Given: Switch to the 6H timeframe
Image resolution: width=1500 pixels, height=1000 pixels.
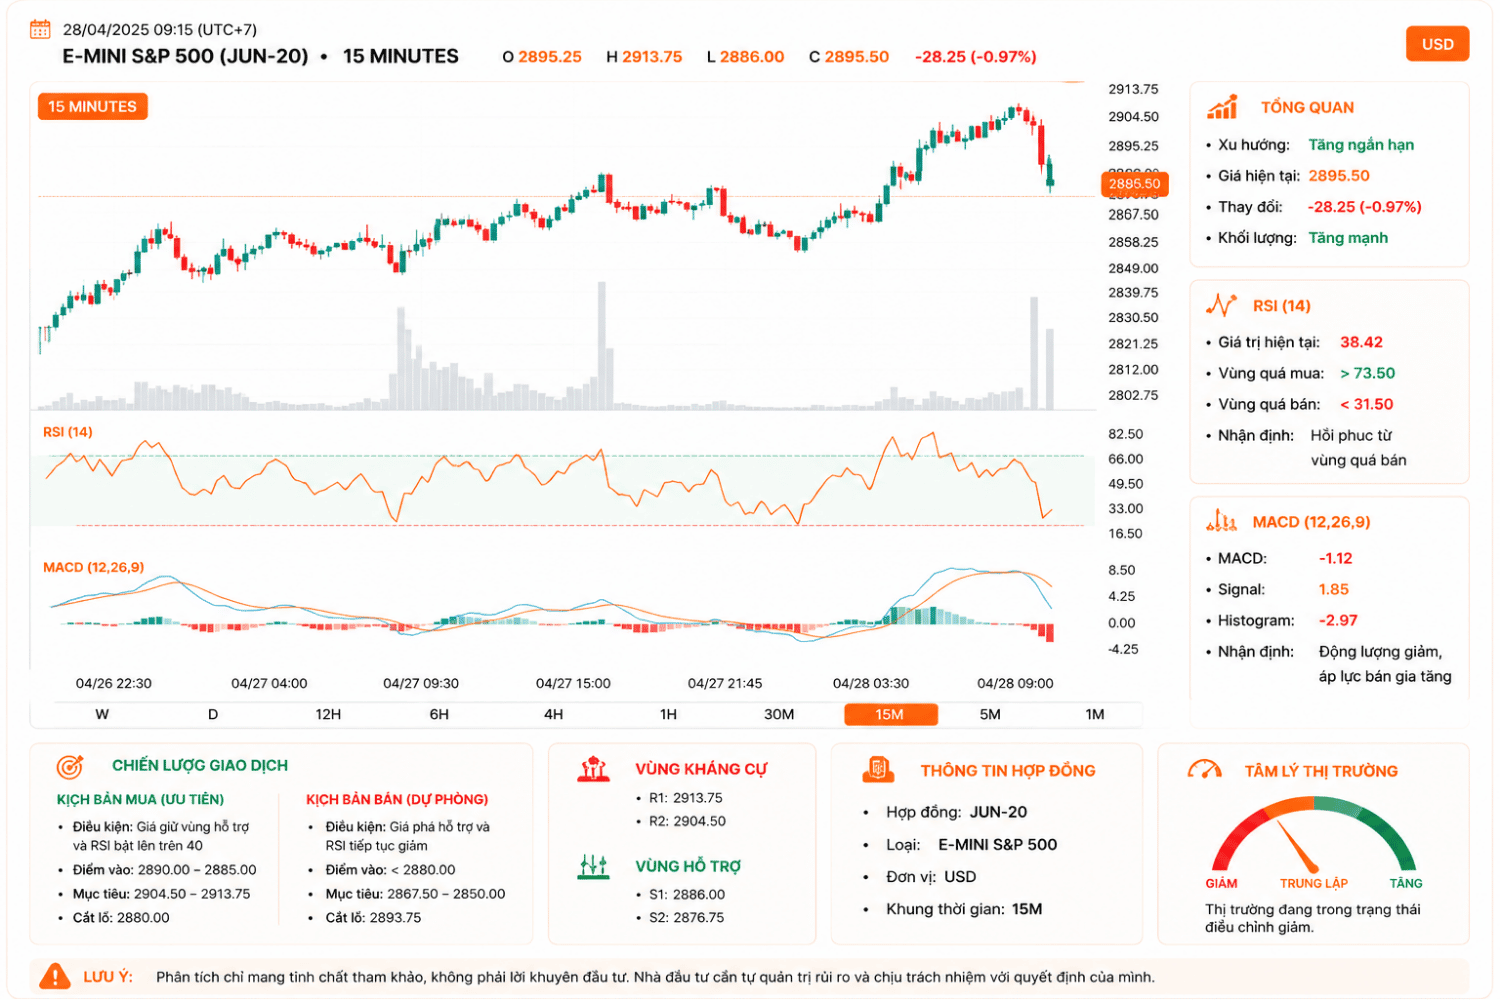Looking at the screenshot, I should 439,714.
